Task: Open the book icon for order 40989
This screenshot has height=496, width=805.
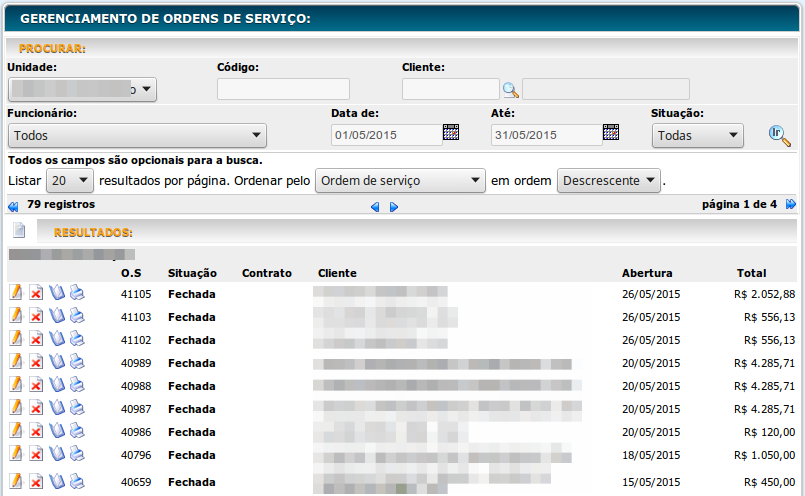Action: 57,362
